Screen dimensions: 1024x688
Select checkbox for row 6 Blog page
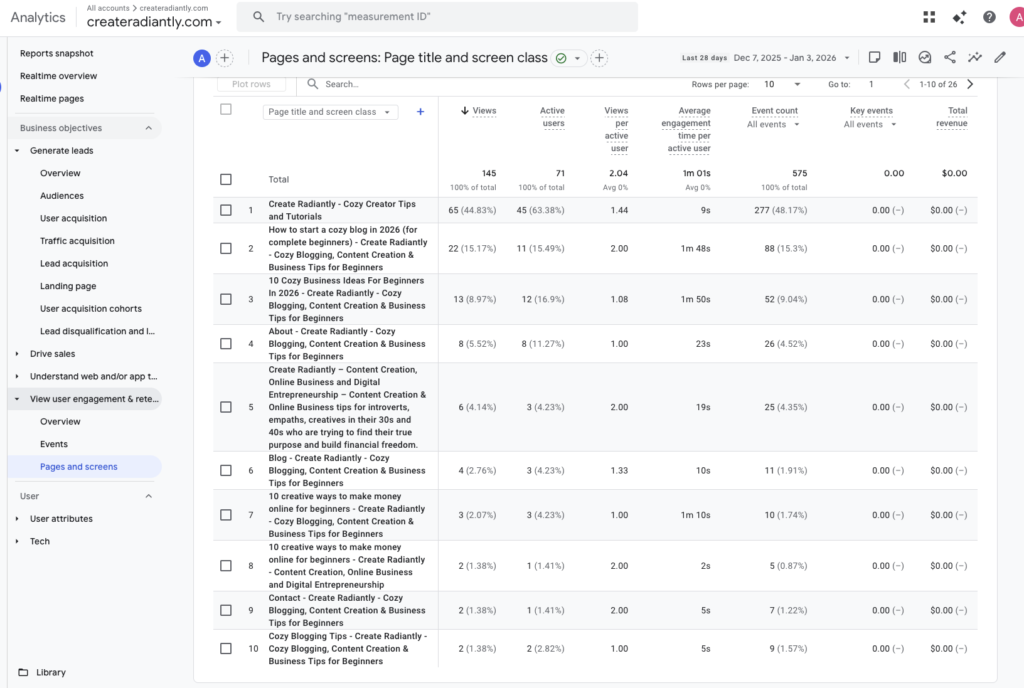(225, 471)
